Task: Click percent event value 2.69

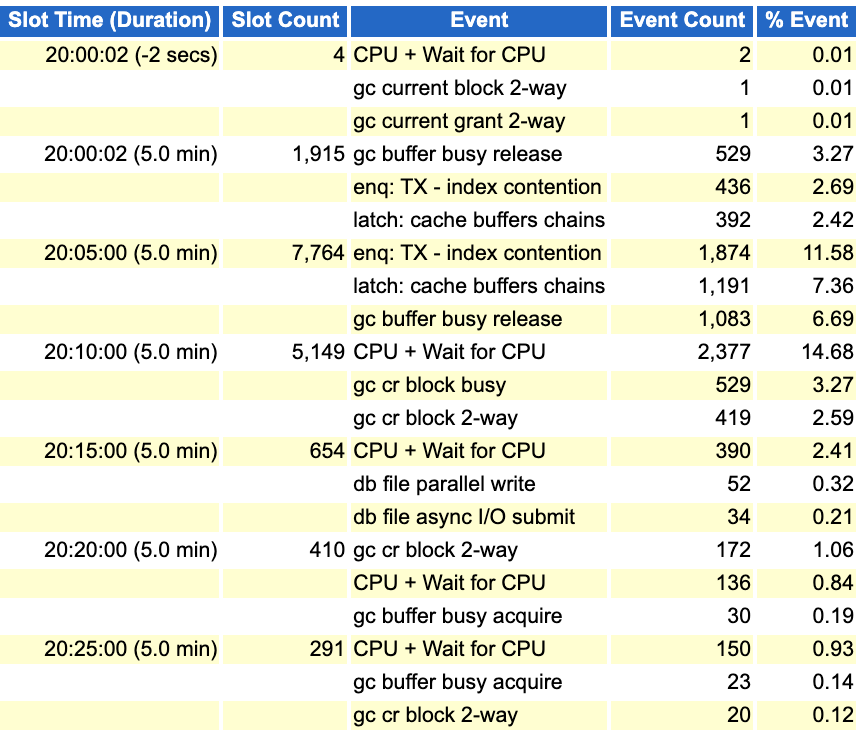Action: 833,187
